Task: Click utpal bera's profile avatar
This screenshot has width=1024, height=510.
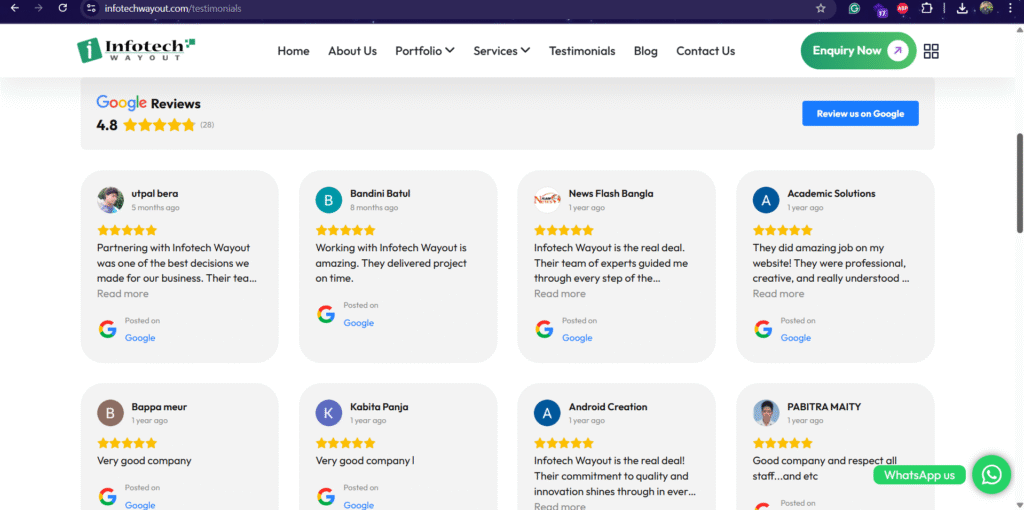Action: [x=111, y=200]
